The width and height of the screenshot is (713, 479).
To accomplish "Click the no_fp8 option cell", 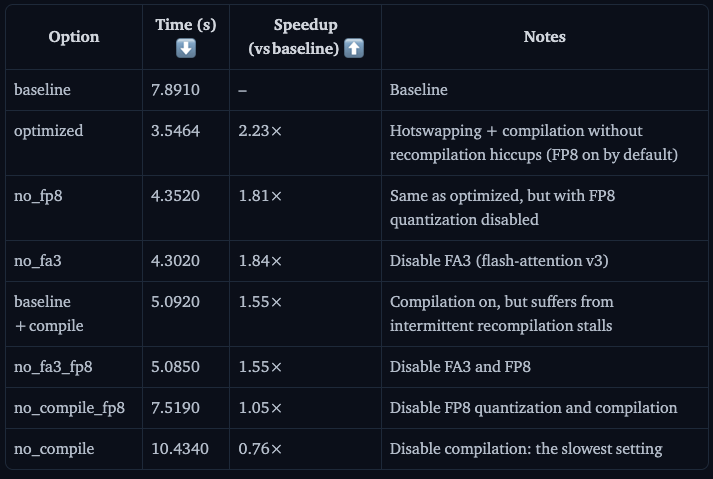I will coord(38,196).
